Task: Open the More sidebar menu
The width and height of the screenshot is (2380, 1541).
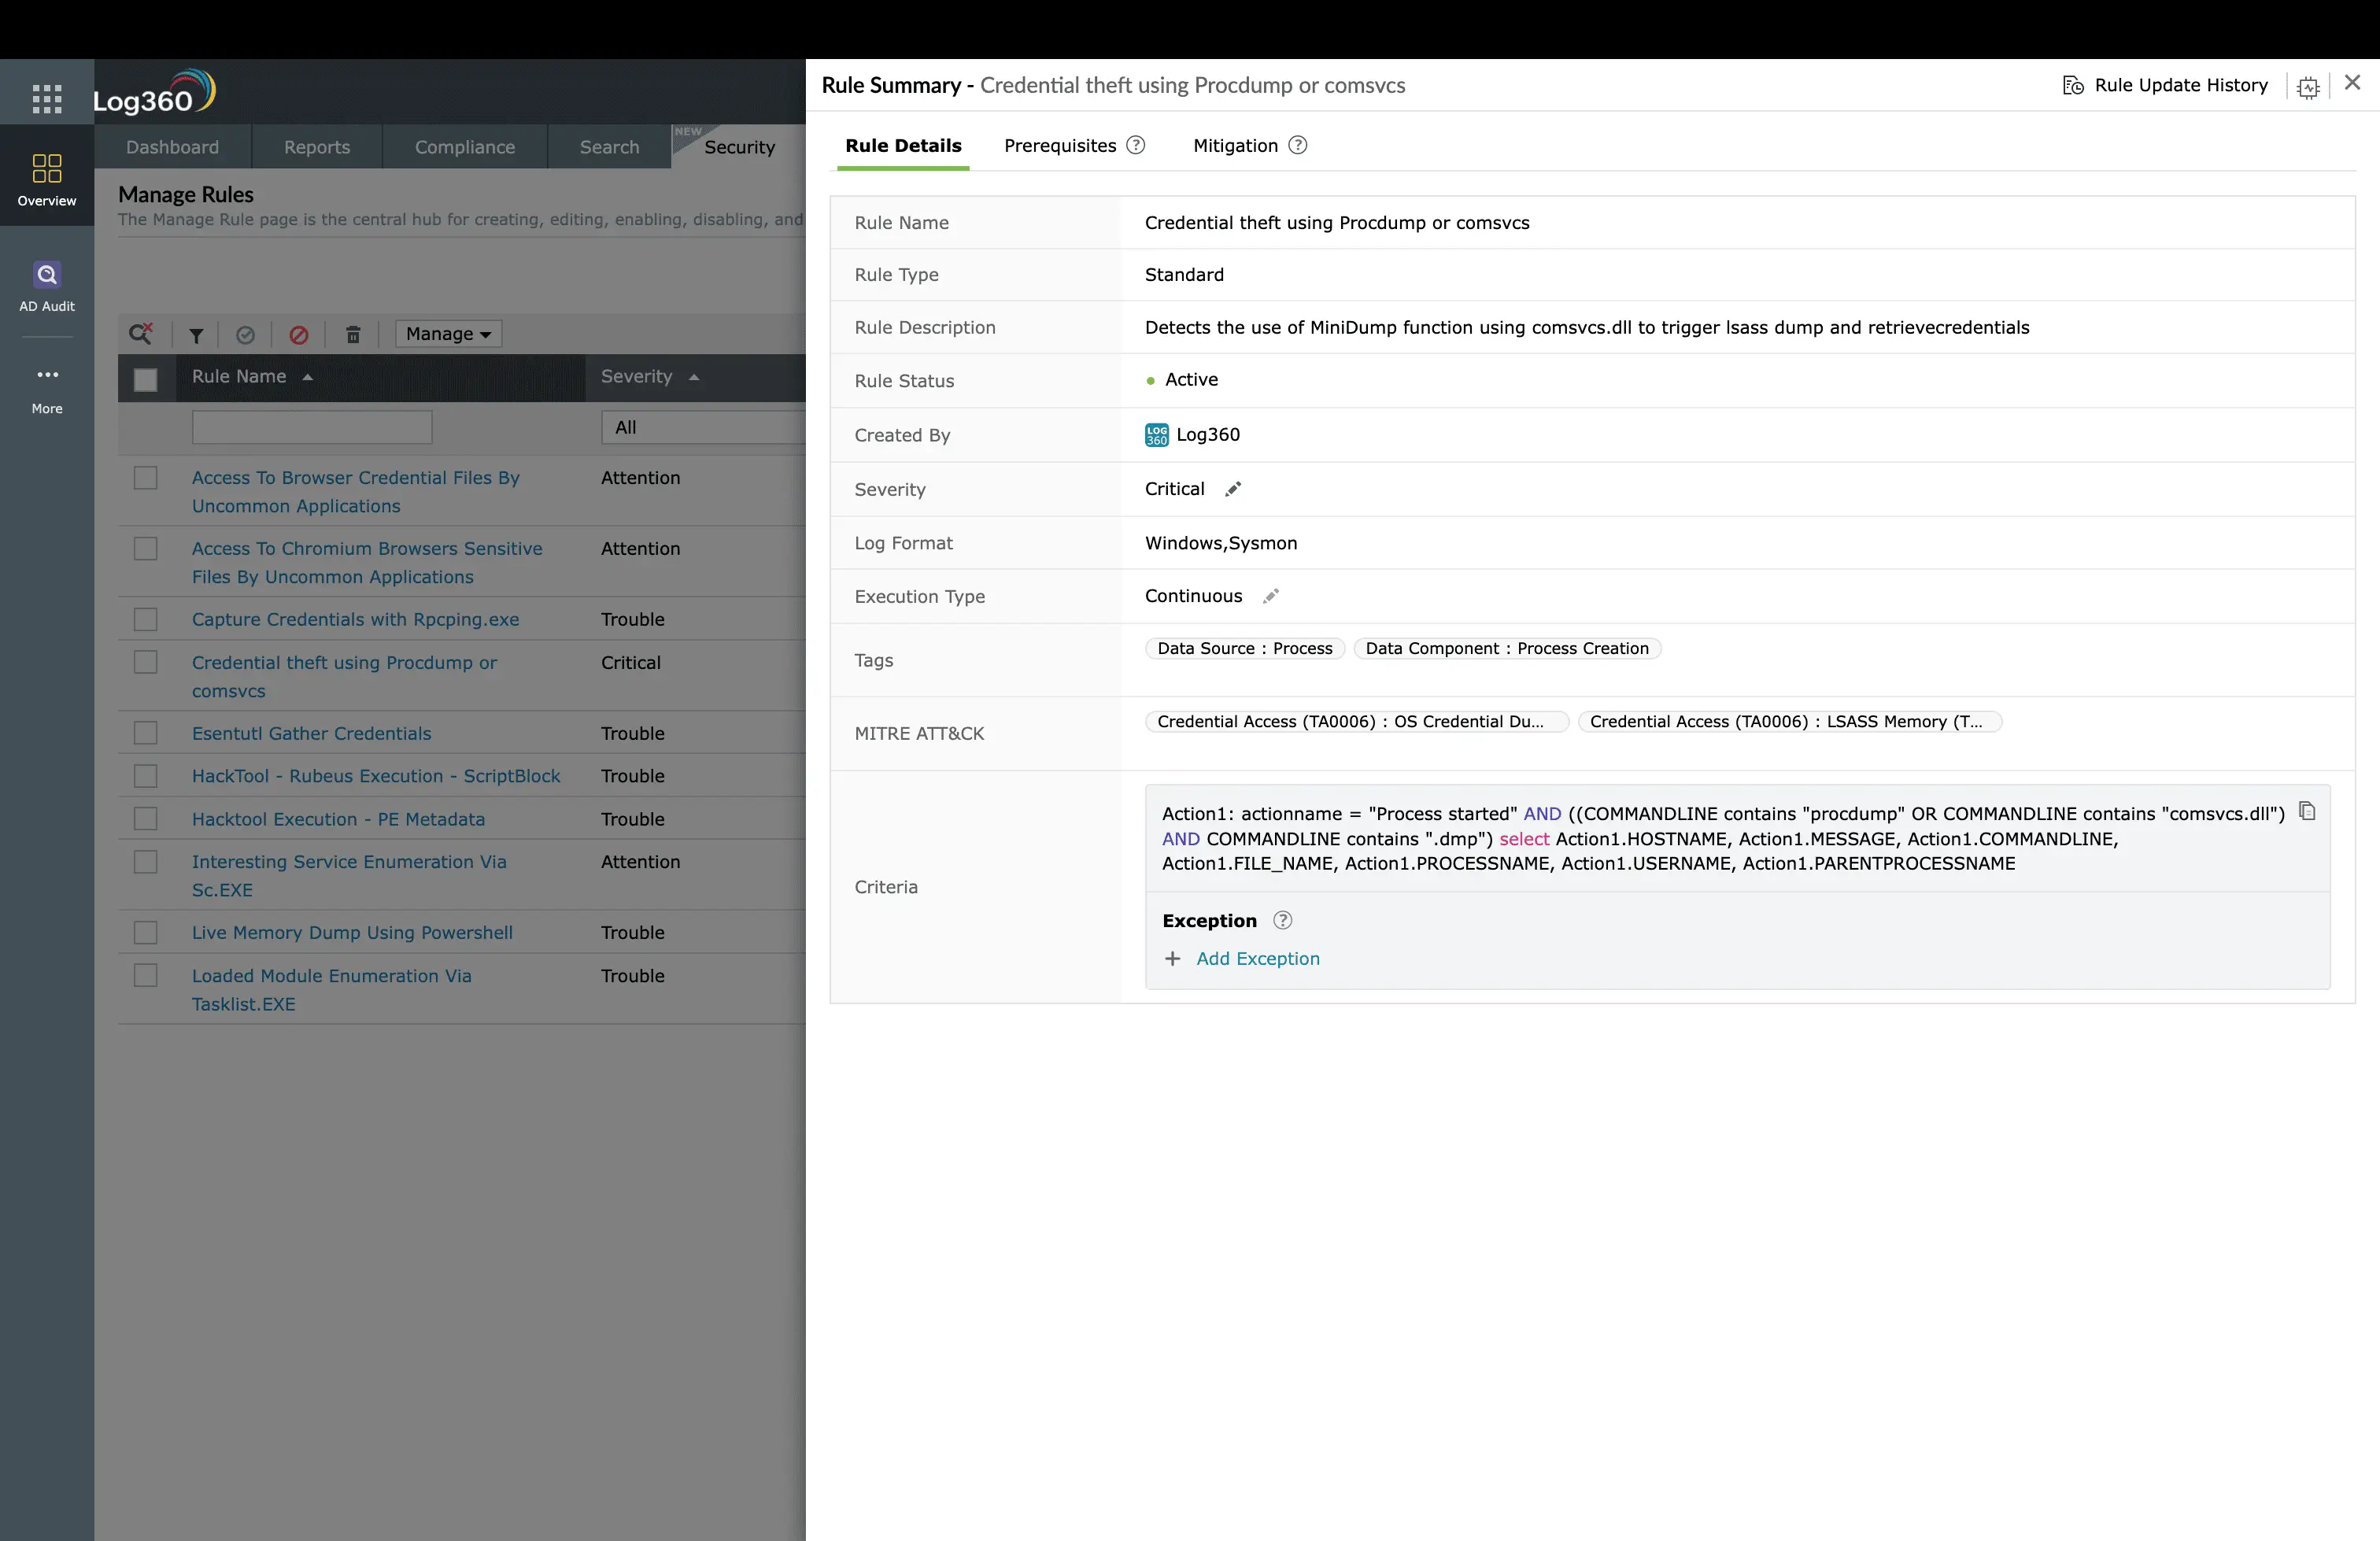Action: (47, 390)
